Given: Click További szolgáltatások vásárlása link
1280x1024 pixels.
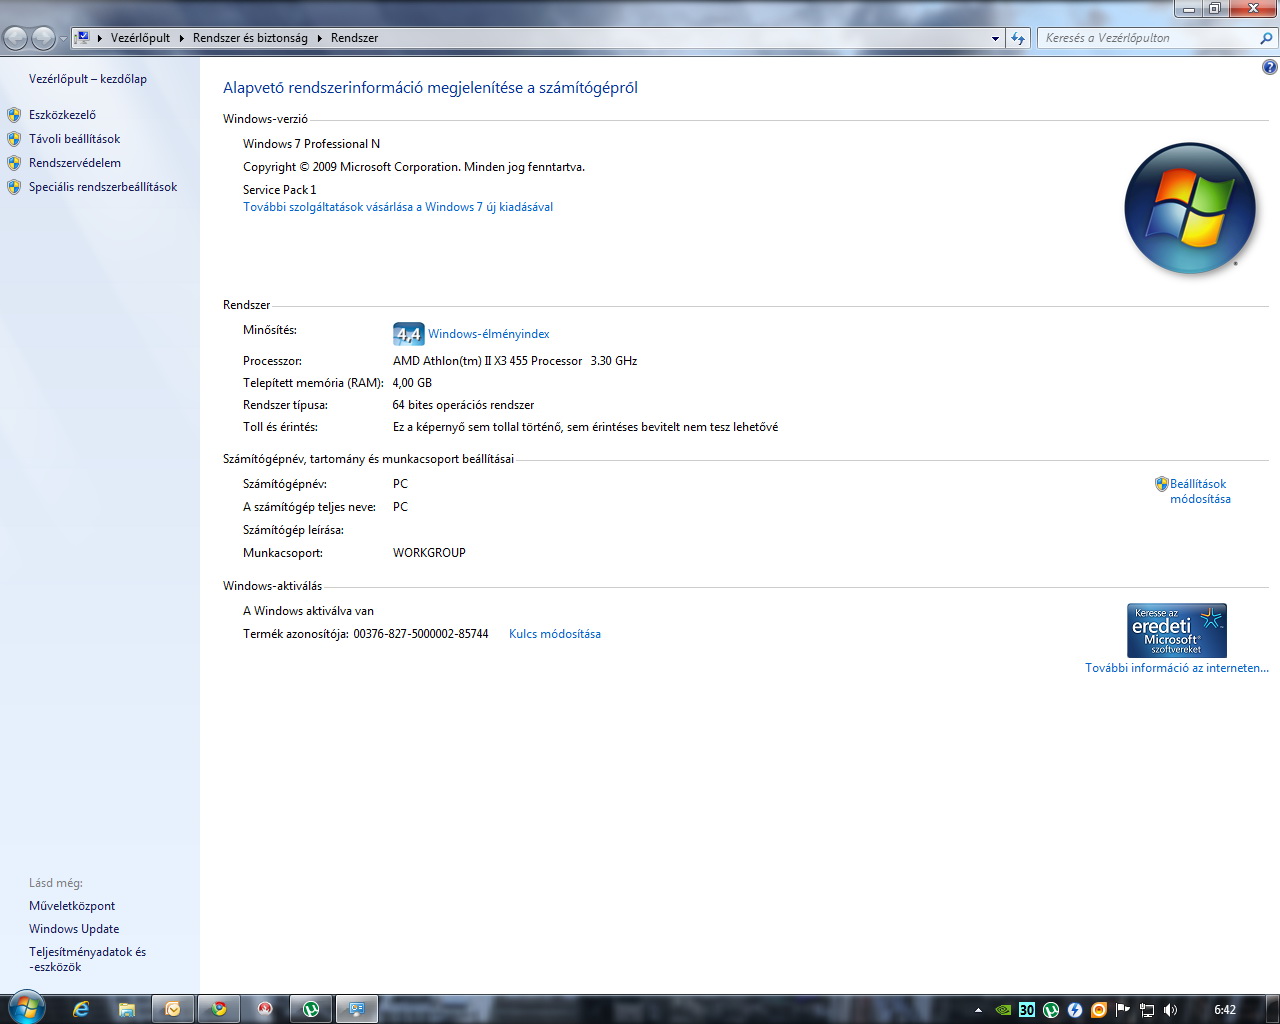Looking at the screenshot, I should click(398, 207).
